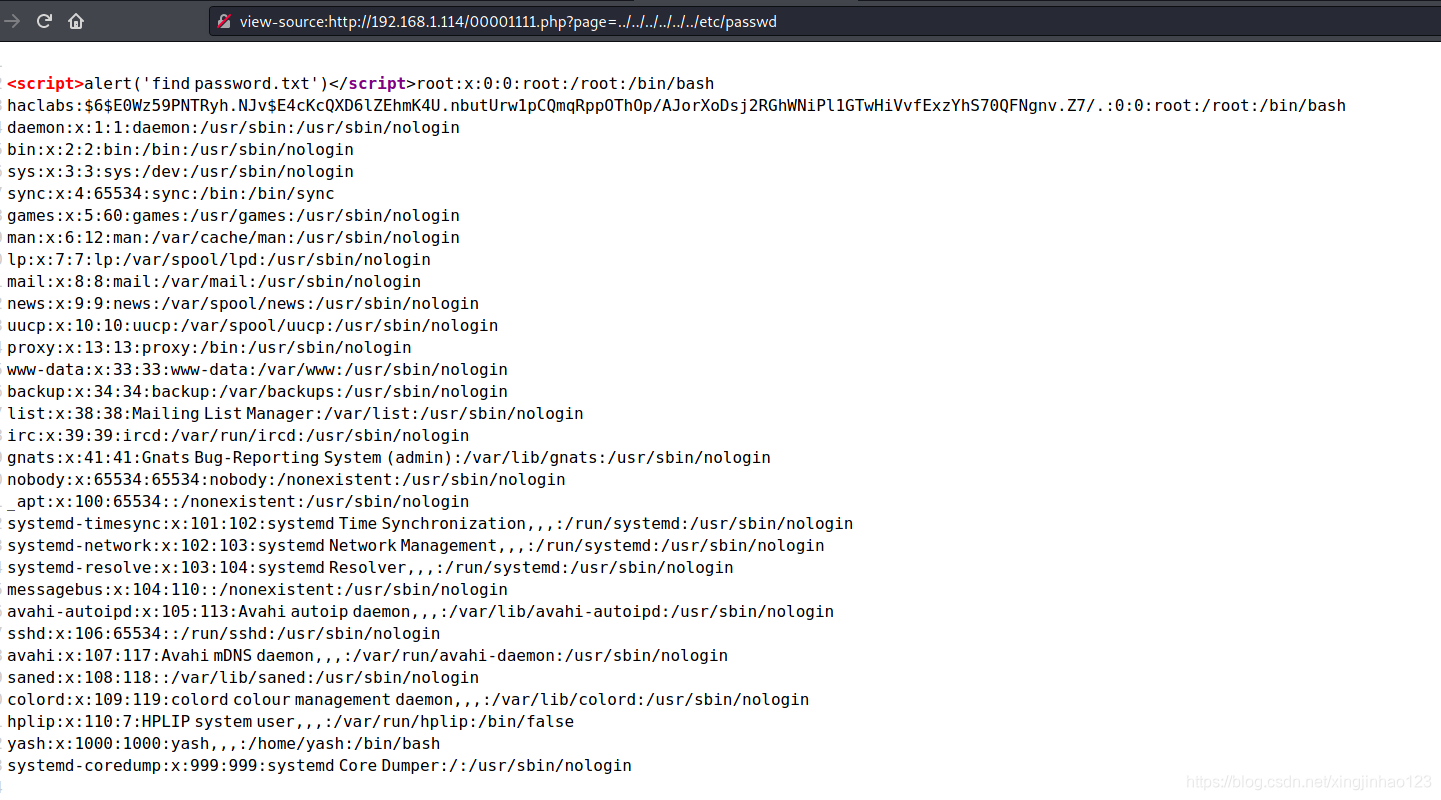Screen dimensions: 1441x800
Task: Click the sync:x:4:65534 line
Action: (171, 194)
